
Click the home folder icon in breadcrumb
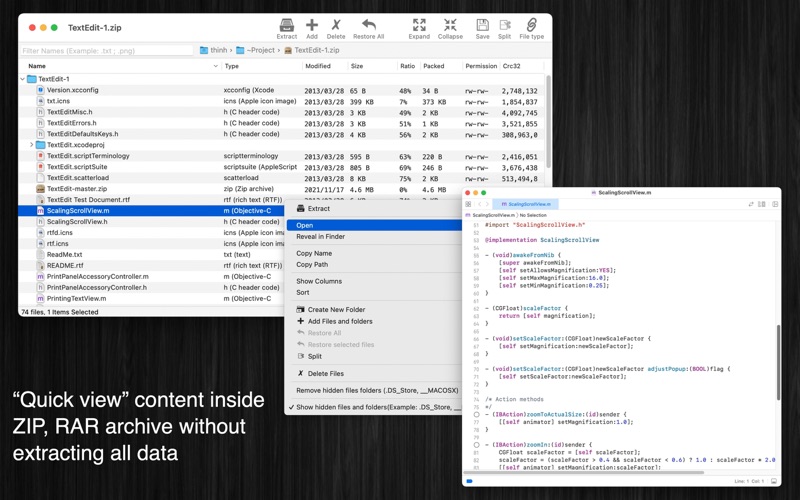pyautogui.click(x=204, y=50)
